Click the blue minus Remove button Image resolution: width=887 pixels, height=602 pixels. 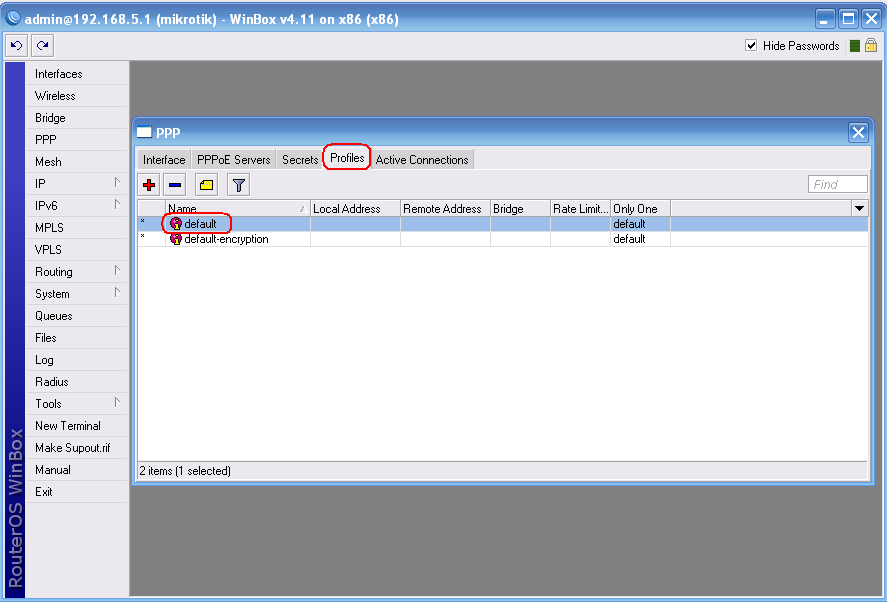(175, 184)
